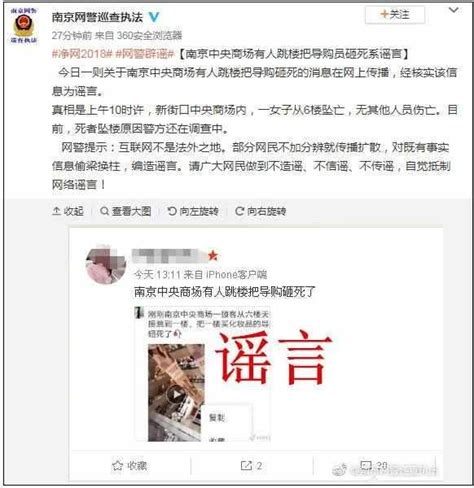
Task: Click the repost icon showing 2
Action: (x=251, y=466)
